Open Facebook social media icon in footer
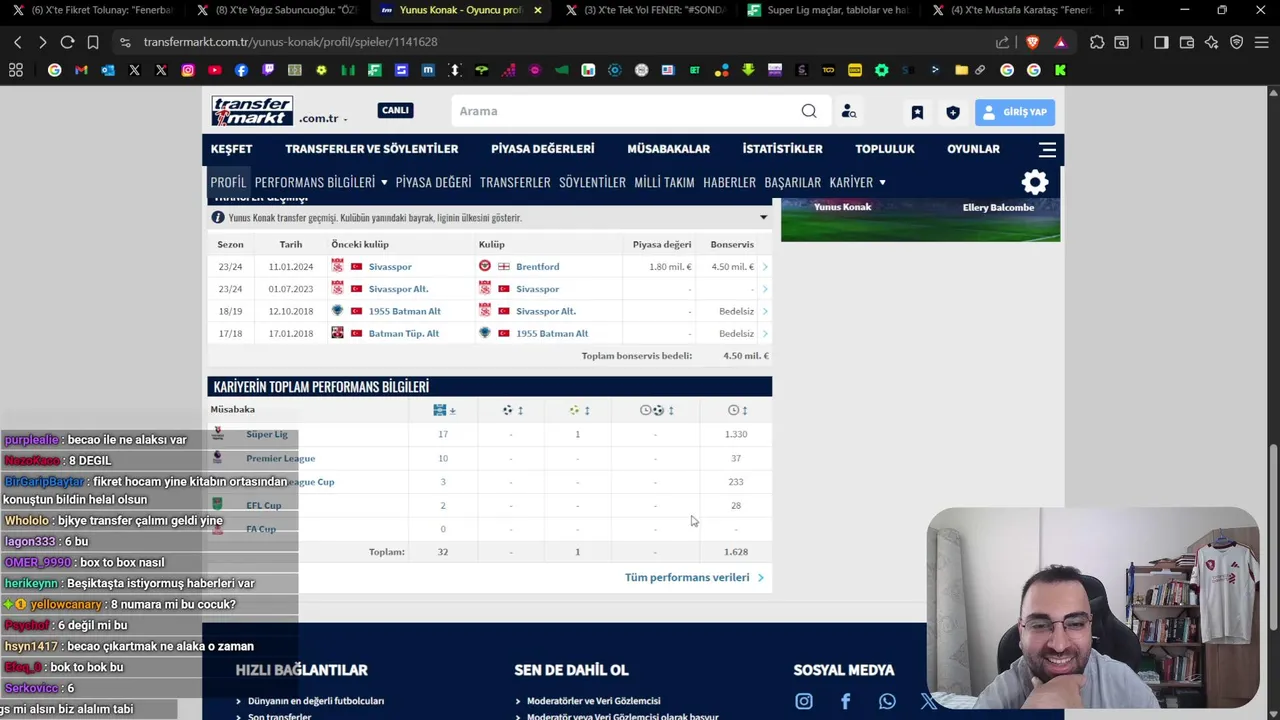 (x=846, y=701)
